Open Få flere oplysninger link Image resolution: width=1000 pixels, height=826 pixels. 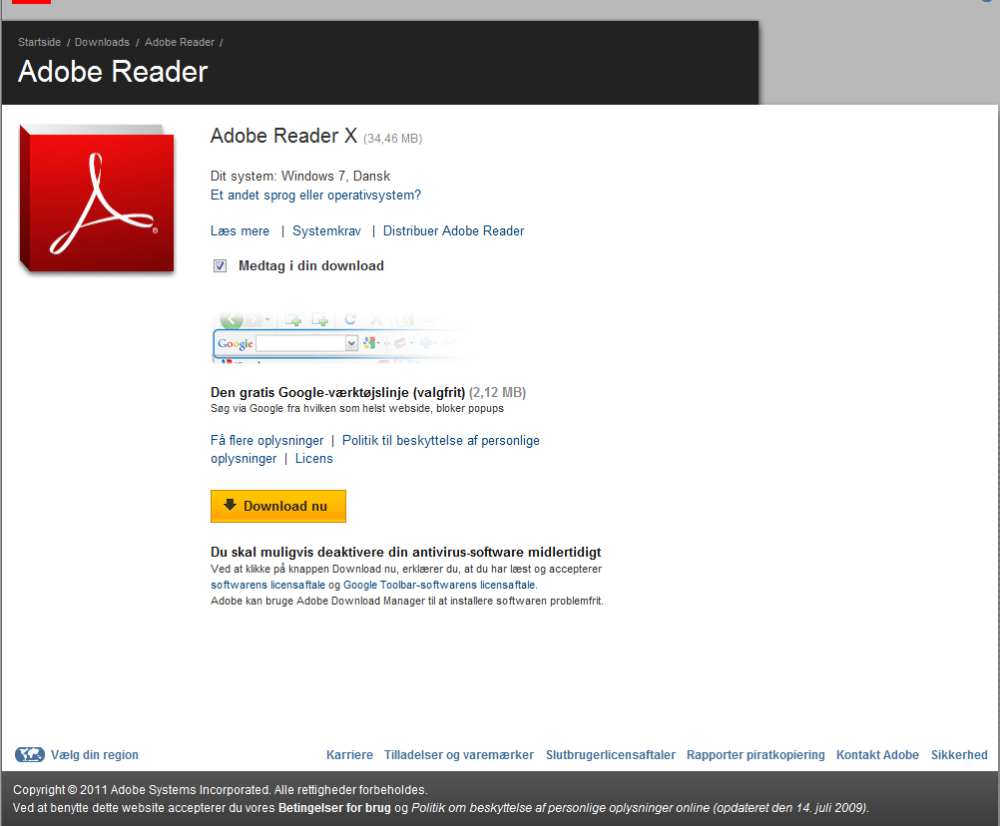click(x=267, y=441)
